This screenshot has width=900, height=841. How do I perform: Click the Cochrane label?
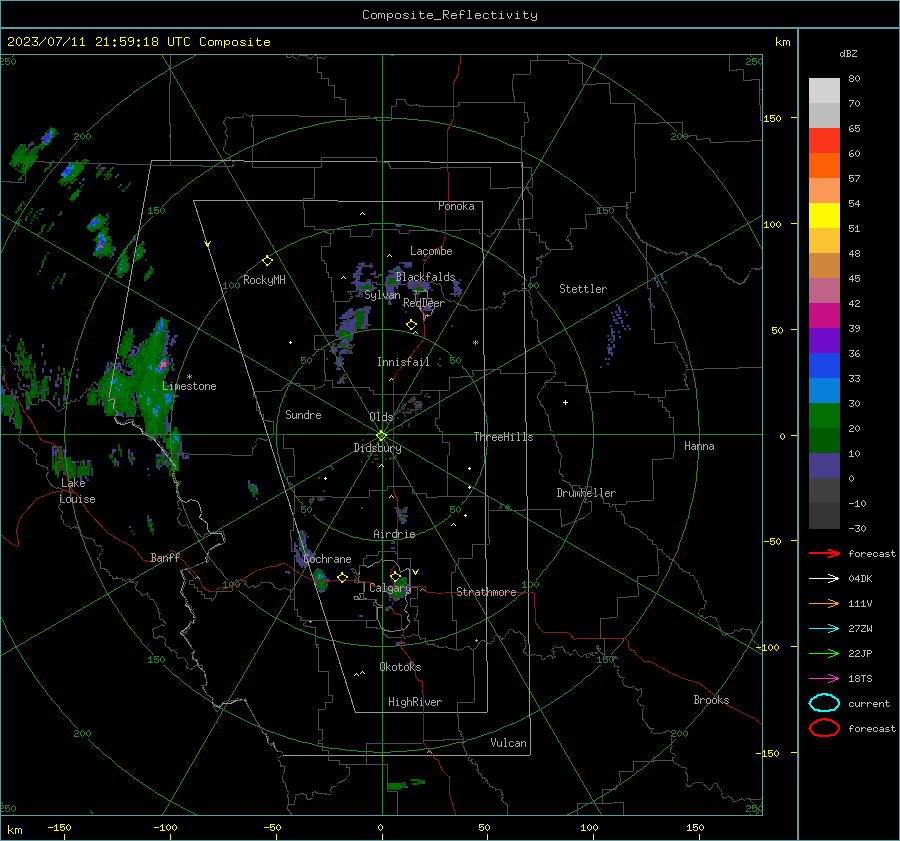(x=327, y=559)
